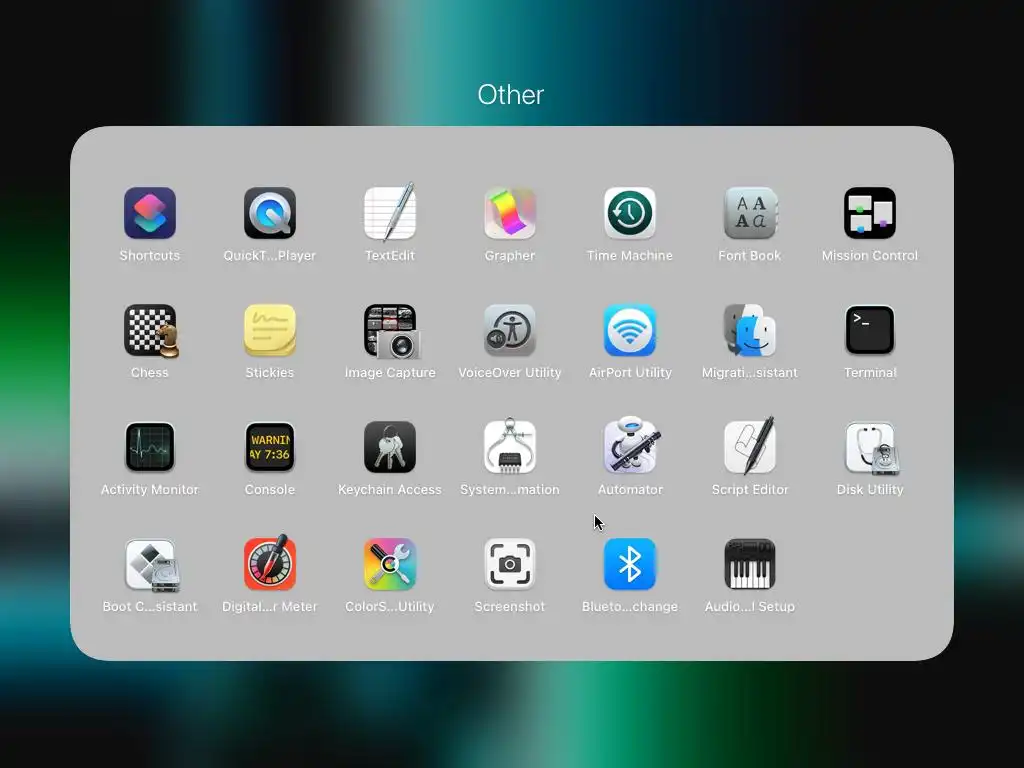Click the "Audio...I Setup" label

pos(750,606)
